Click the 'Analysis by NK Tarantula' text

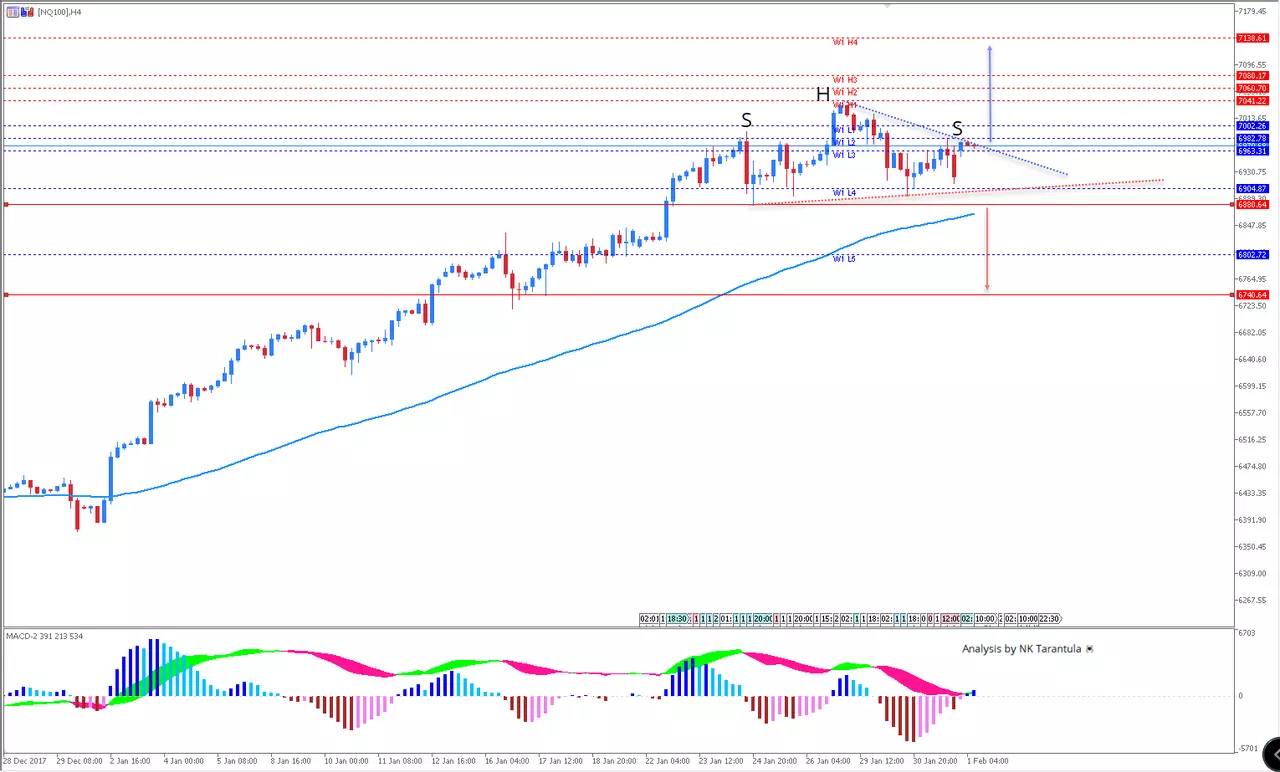[1021, 649]
